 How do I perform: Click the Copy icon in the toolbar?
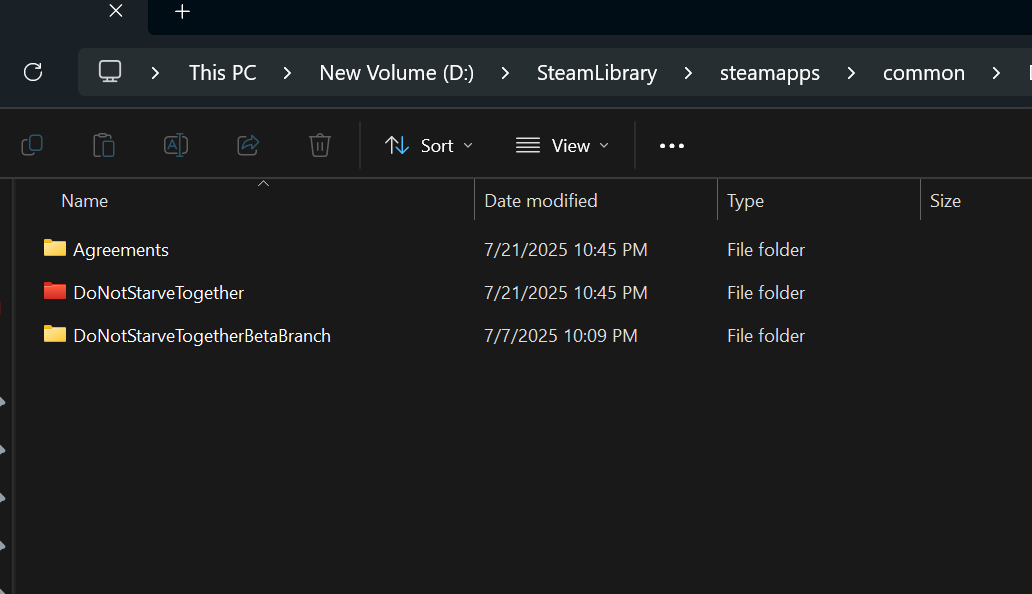pyautogui.click(x=32, y=145)
